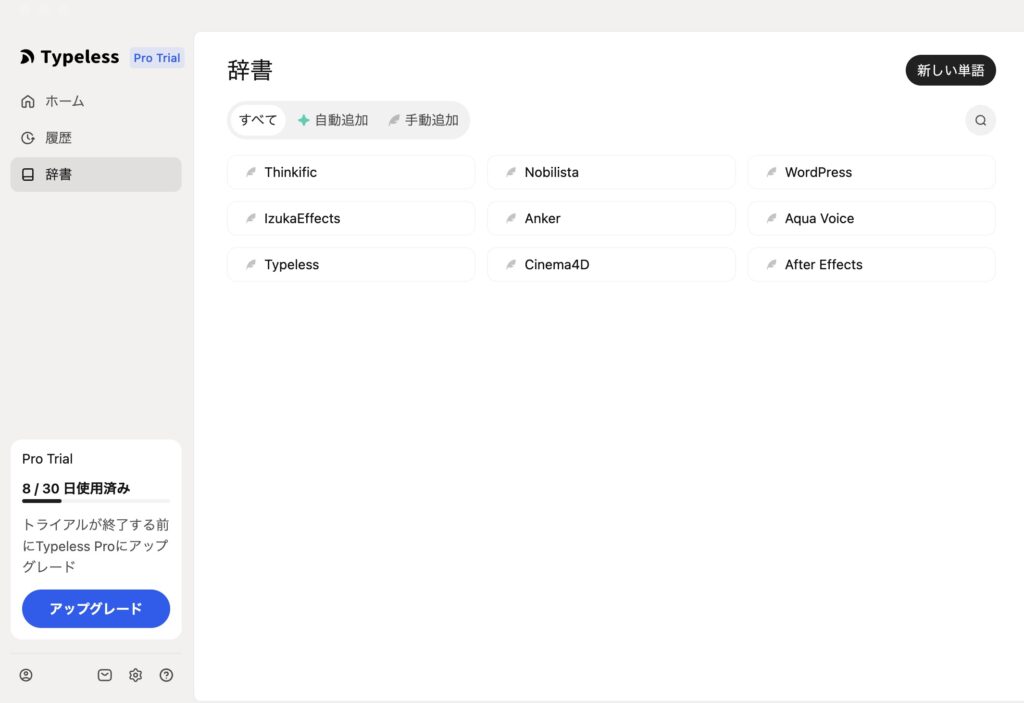Click the Pro Trial badge near logo
This screenshot has height=703, width=1024.
click(x=157, y=58)
